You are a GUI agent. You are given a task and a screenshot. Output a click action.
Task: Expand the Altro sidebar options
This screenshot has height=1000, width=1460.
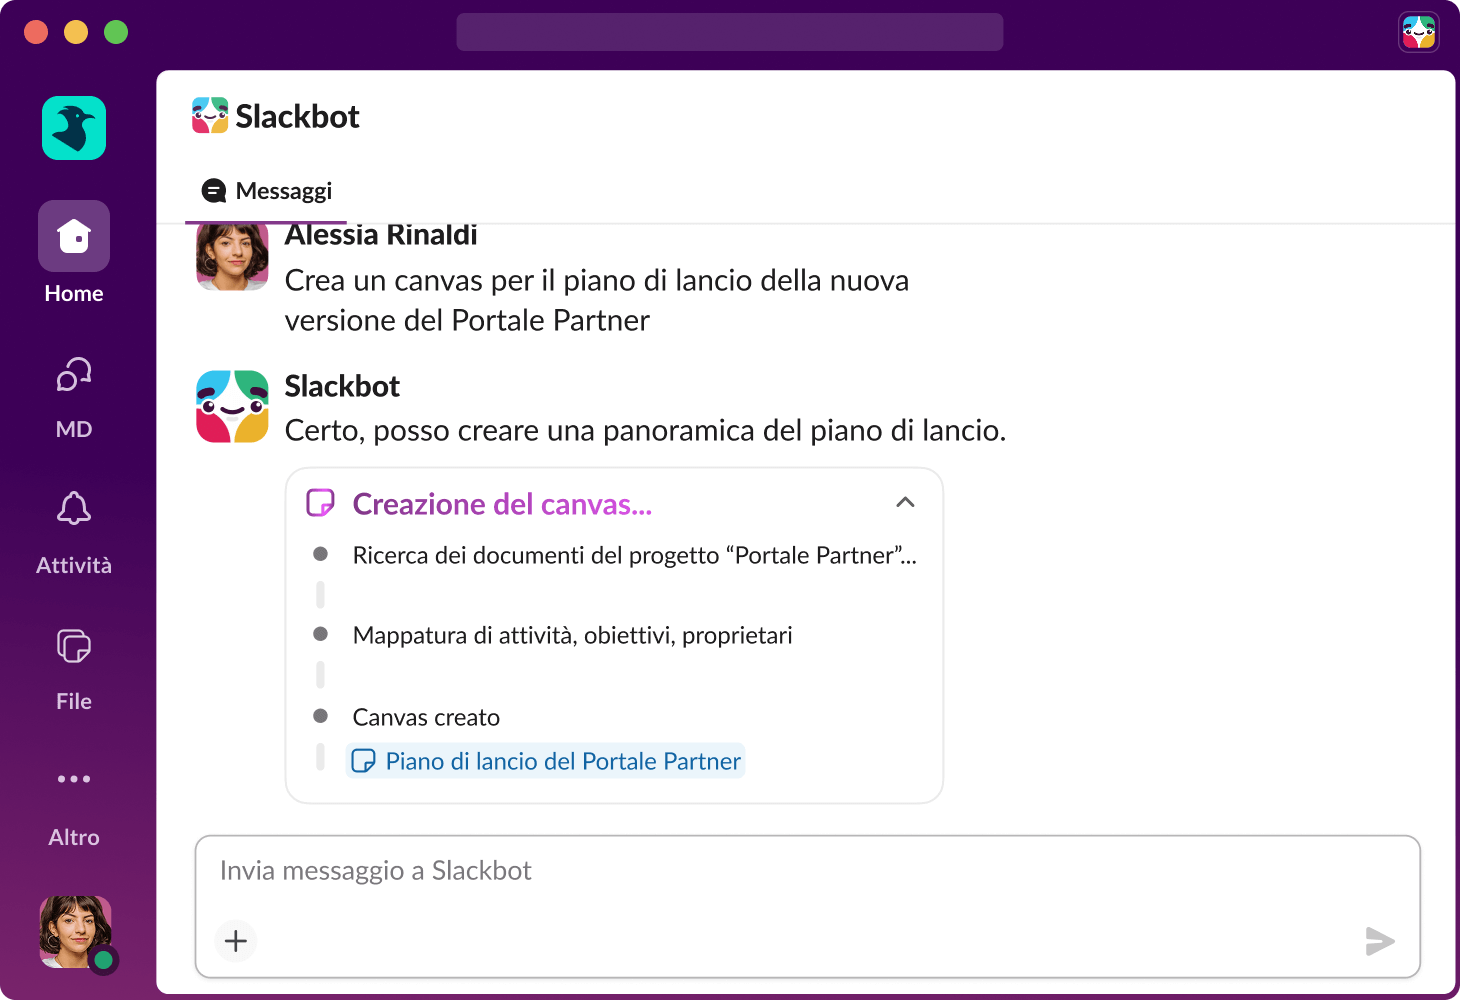tap(73, 779)
